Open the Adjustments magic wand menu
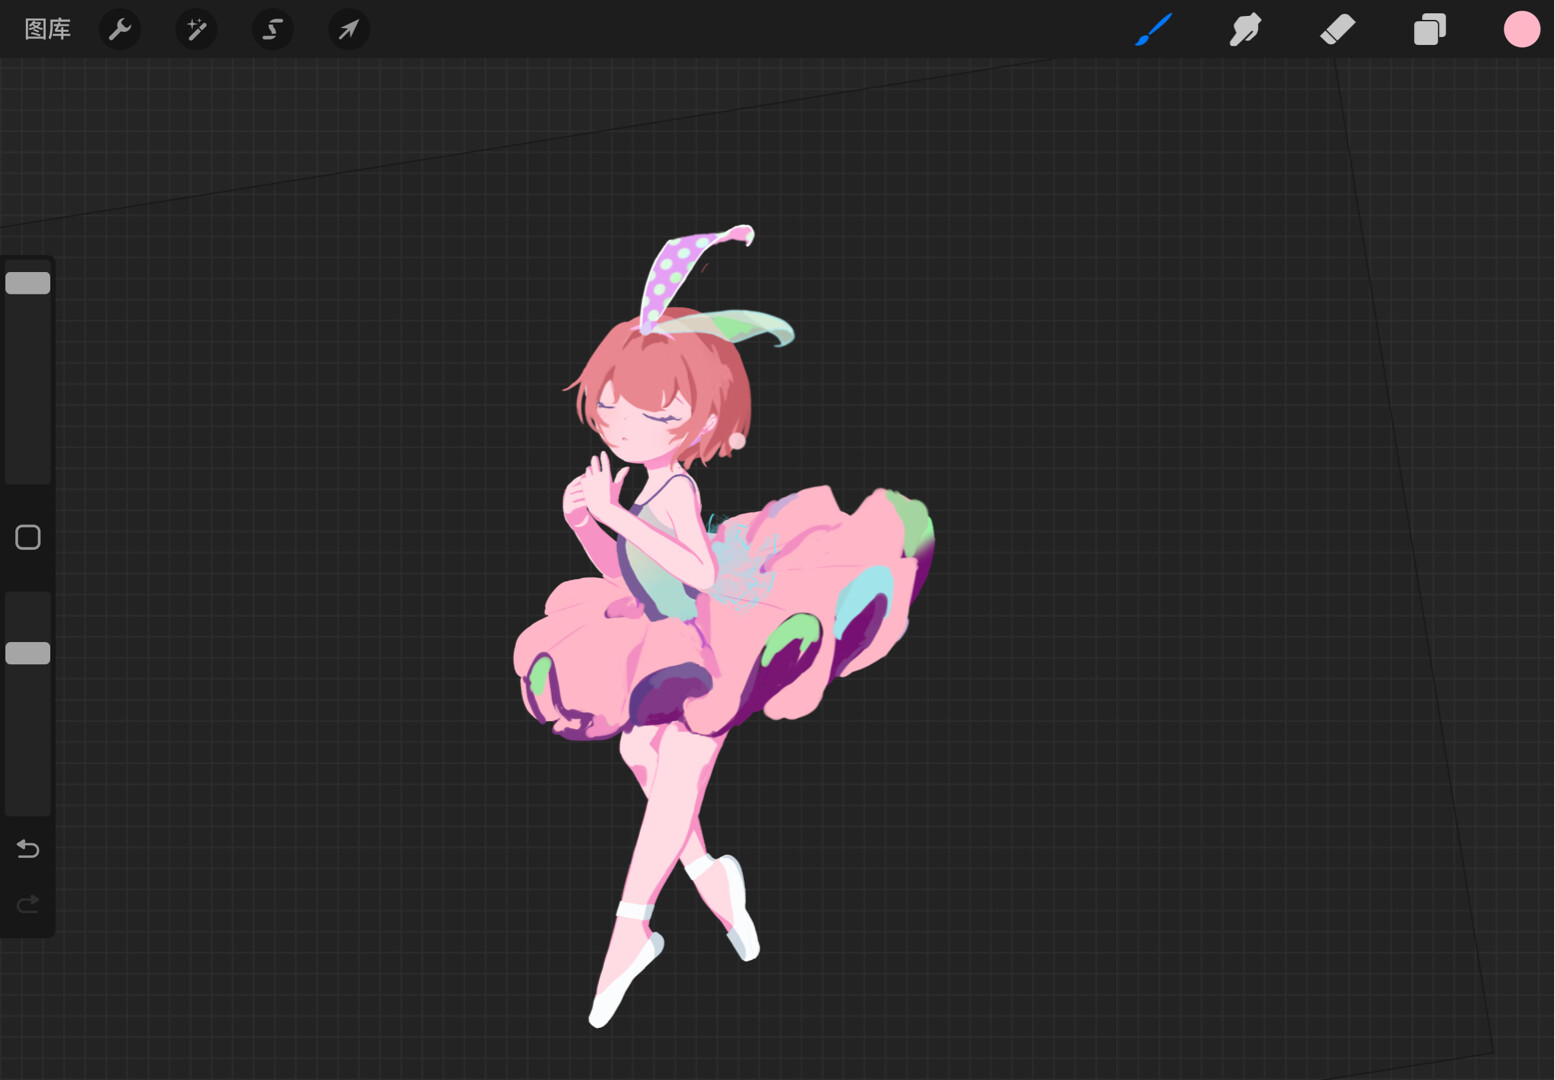 coord(196,29)
